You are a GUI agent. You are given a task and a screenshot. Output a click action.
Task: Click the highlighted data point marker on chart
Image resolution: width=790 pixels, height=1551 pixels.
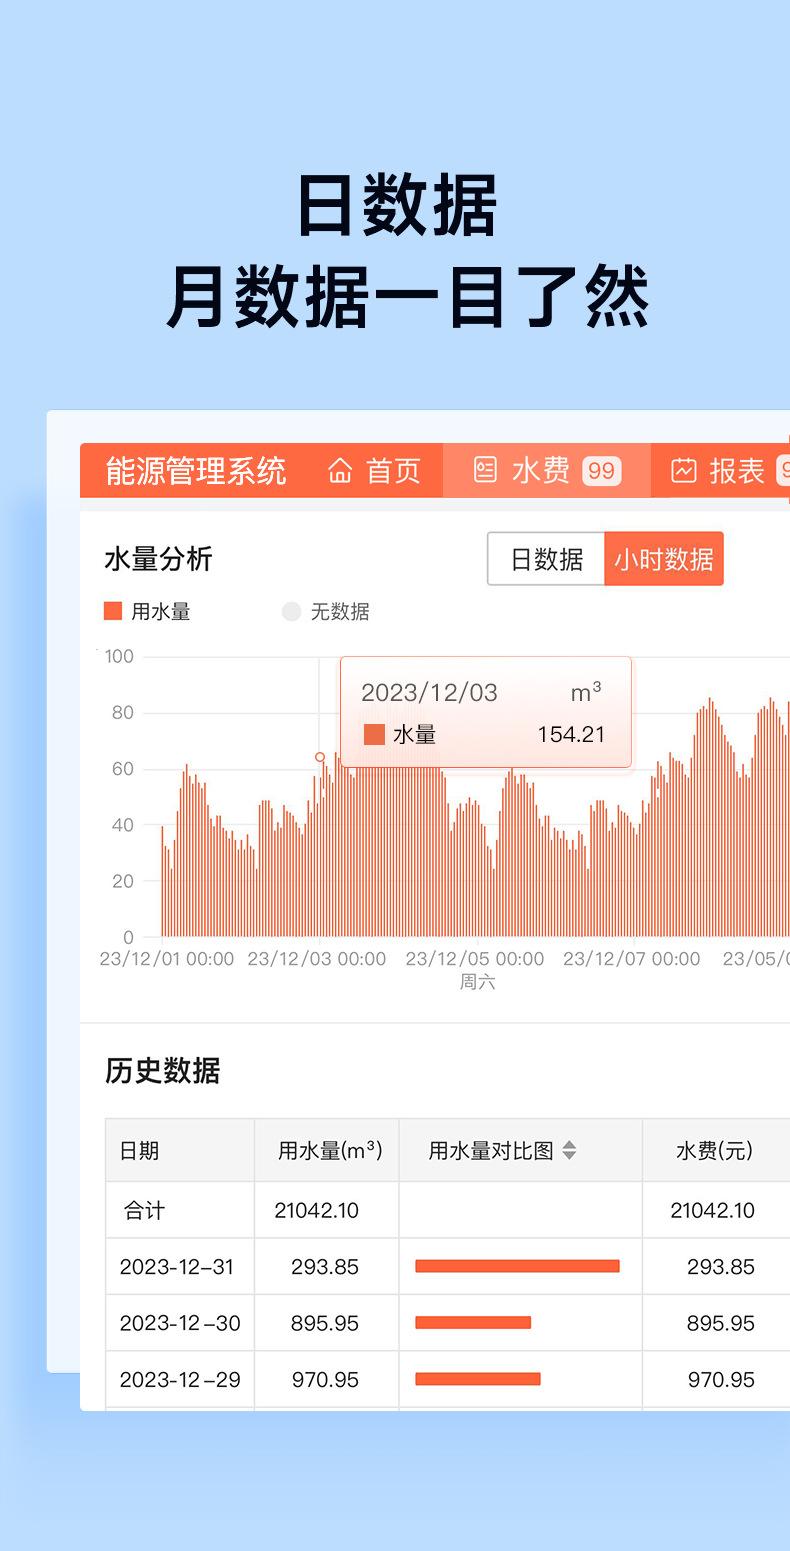(320, 757)
